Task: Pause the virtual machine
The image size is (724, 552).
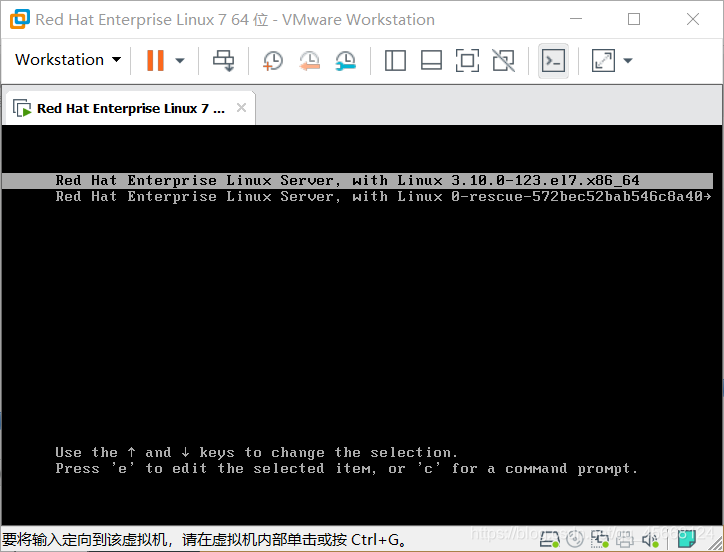Action: coord(155,60)
